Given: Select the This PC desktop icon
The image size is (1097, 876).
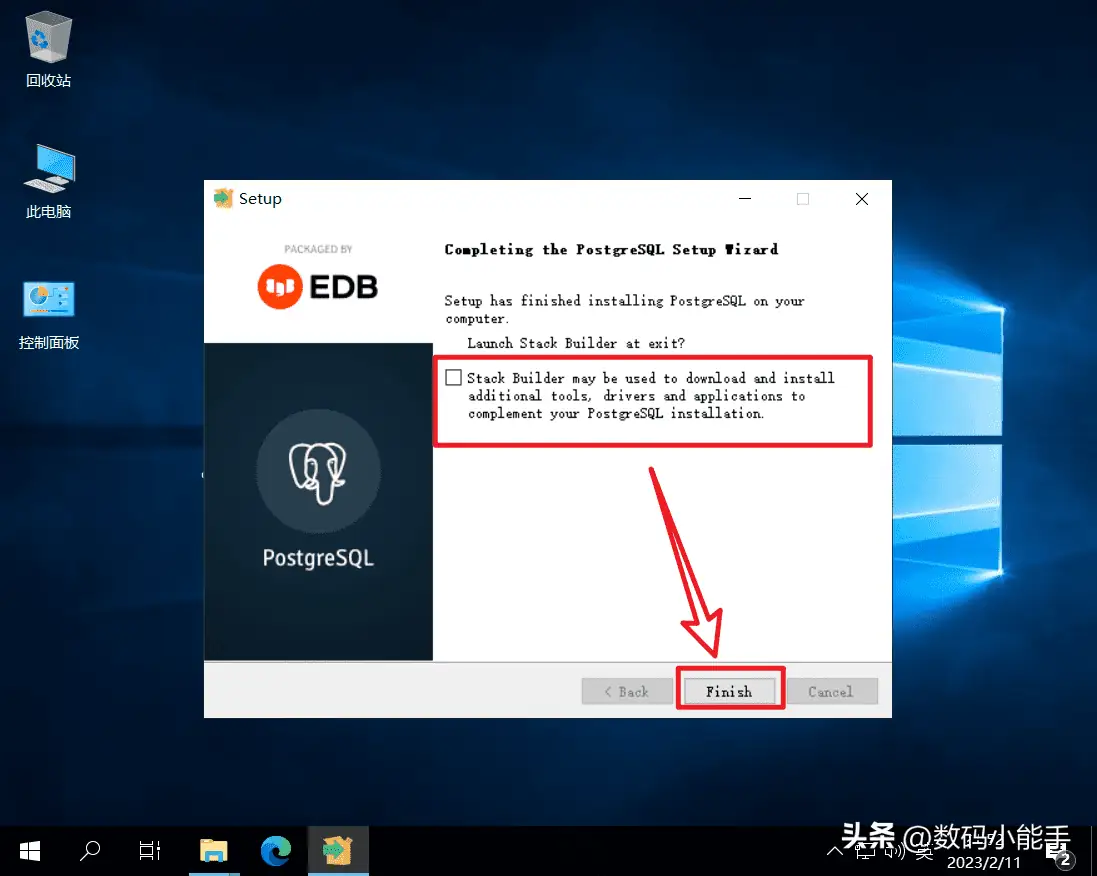Looking at the screenshot, I should [x=48, y=181].
